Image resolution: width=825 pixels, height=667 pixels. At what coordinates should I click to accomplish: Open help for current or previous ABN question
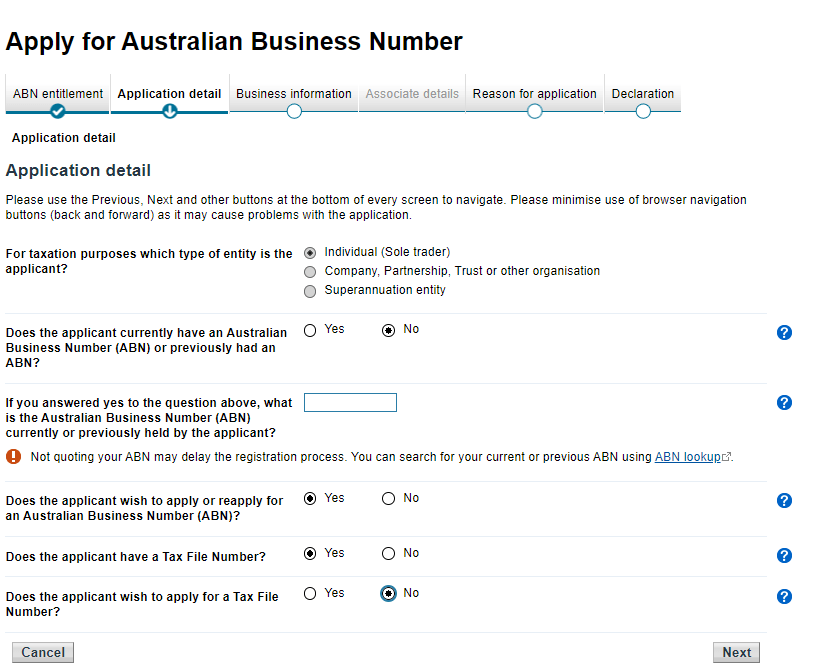[784, 333]
